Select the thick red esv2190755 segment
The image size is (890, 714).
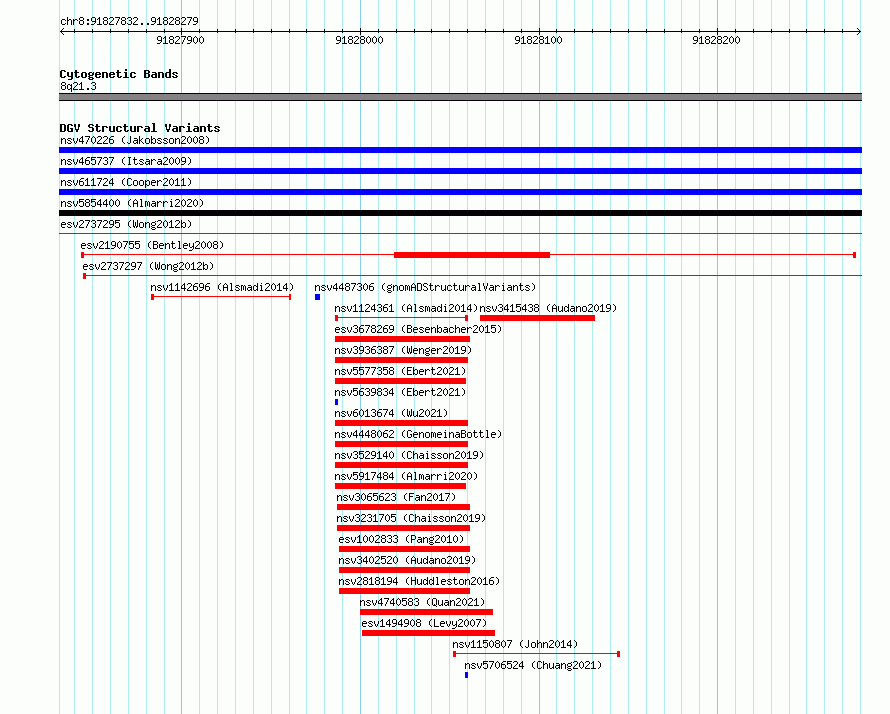click(472, 255)
